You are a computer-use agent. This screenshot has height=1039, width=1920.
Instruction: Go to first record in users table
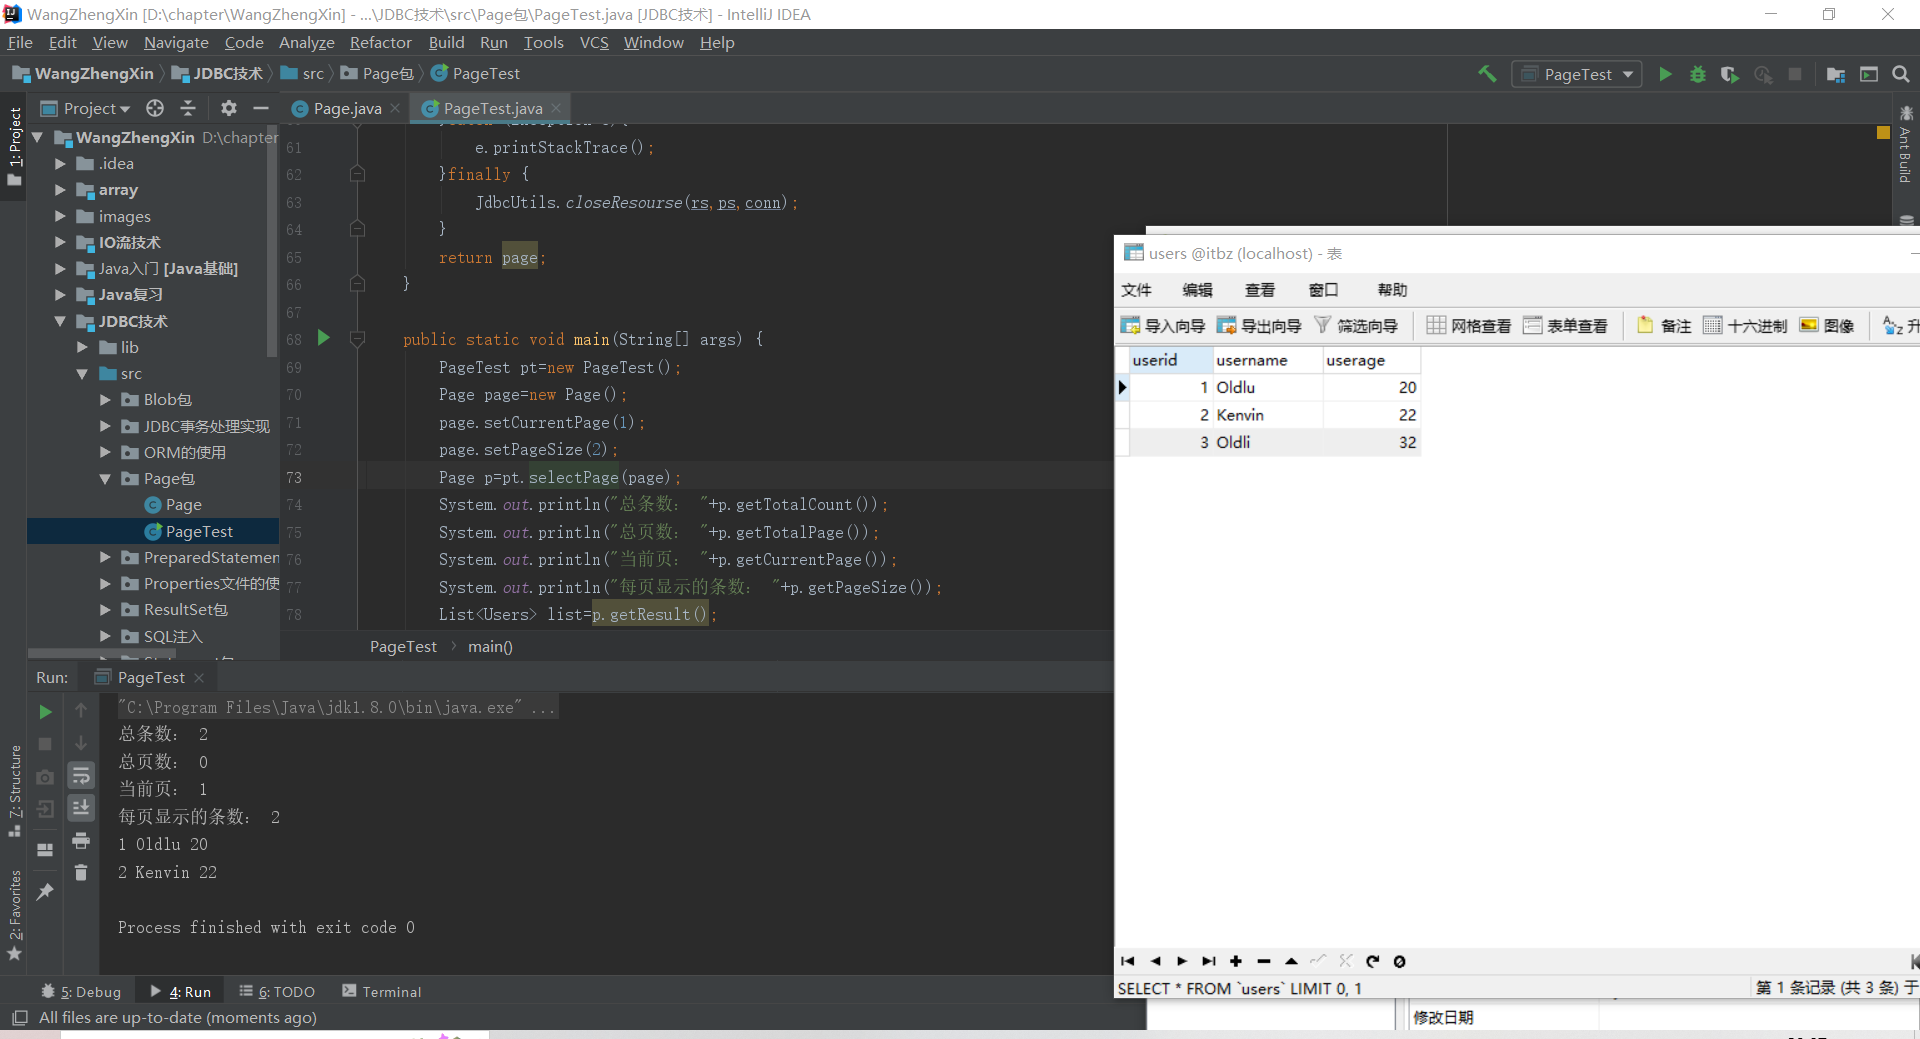click(1128, 961)
